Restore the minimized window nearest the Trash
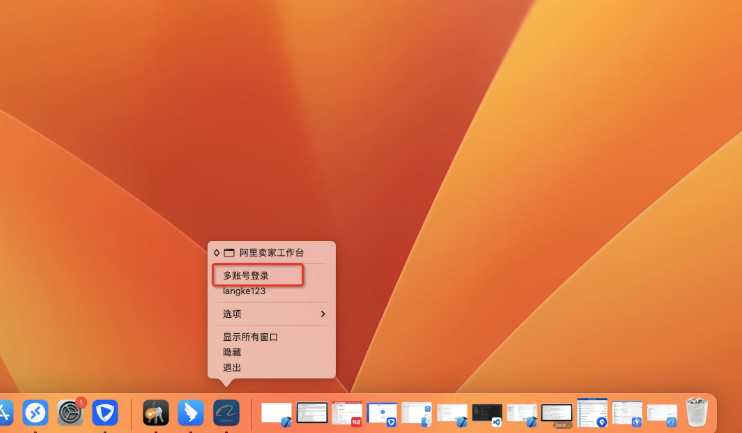This screenshot has height=433, width=742. pos(661,412)
